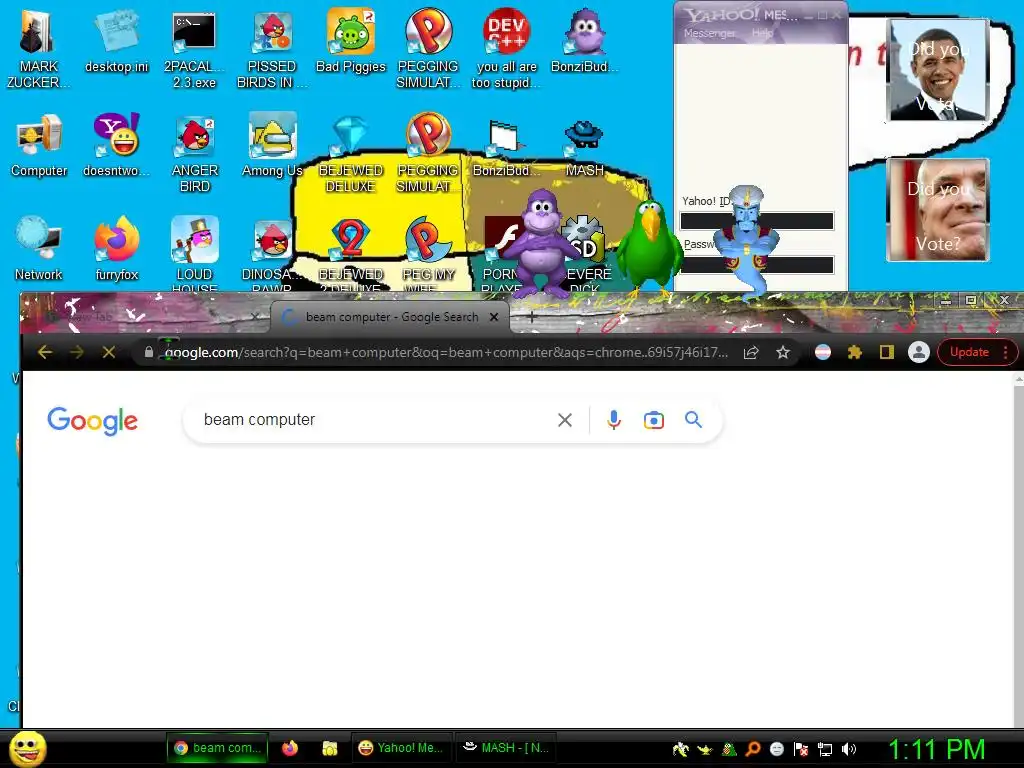The height and width of the screenshot is (768, 1024).
Task: Go back with Chrome's back arrow
Action: coord(44,353)
